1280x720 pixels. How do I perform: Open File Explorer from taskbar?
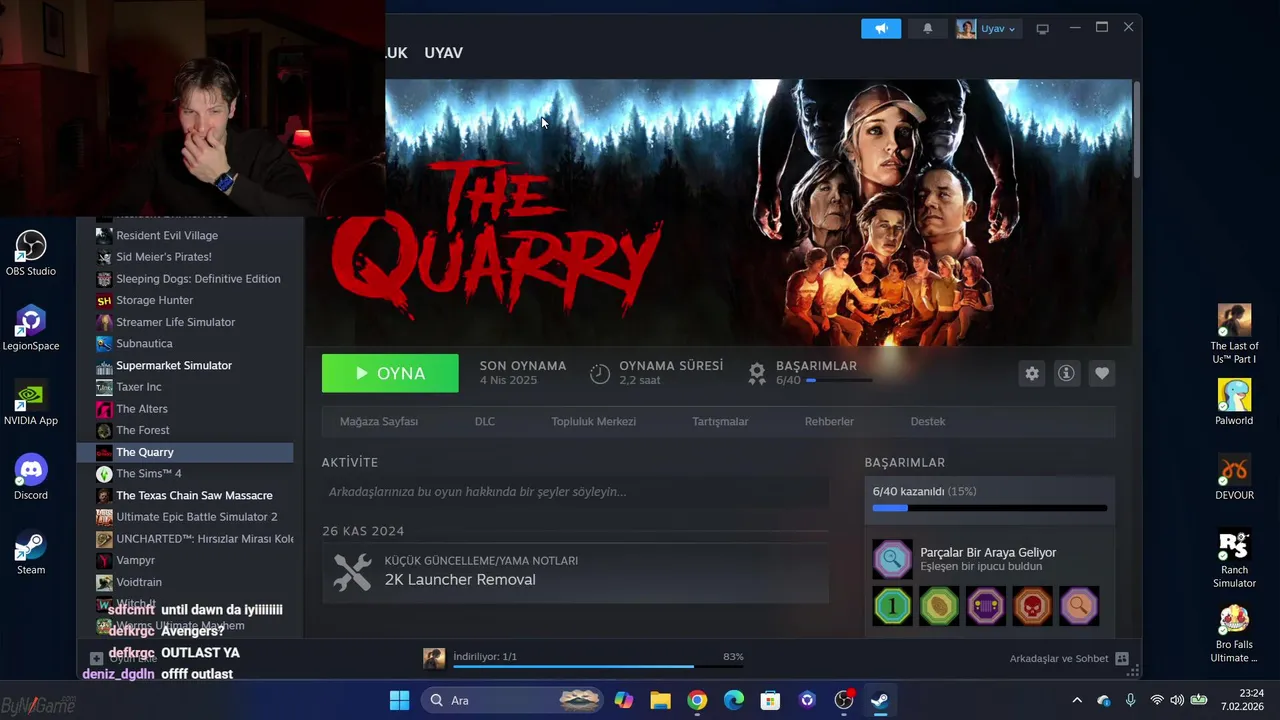point(660,700)
